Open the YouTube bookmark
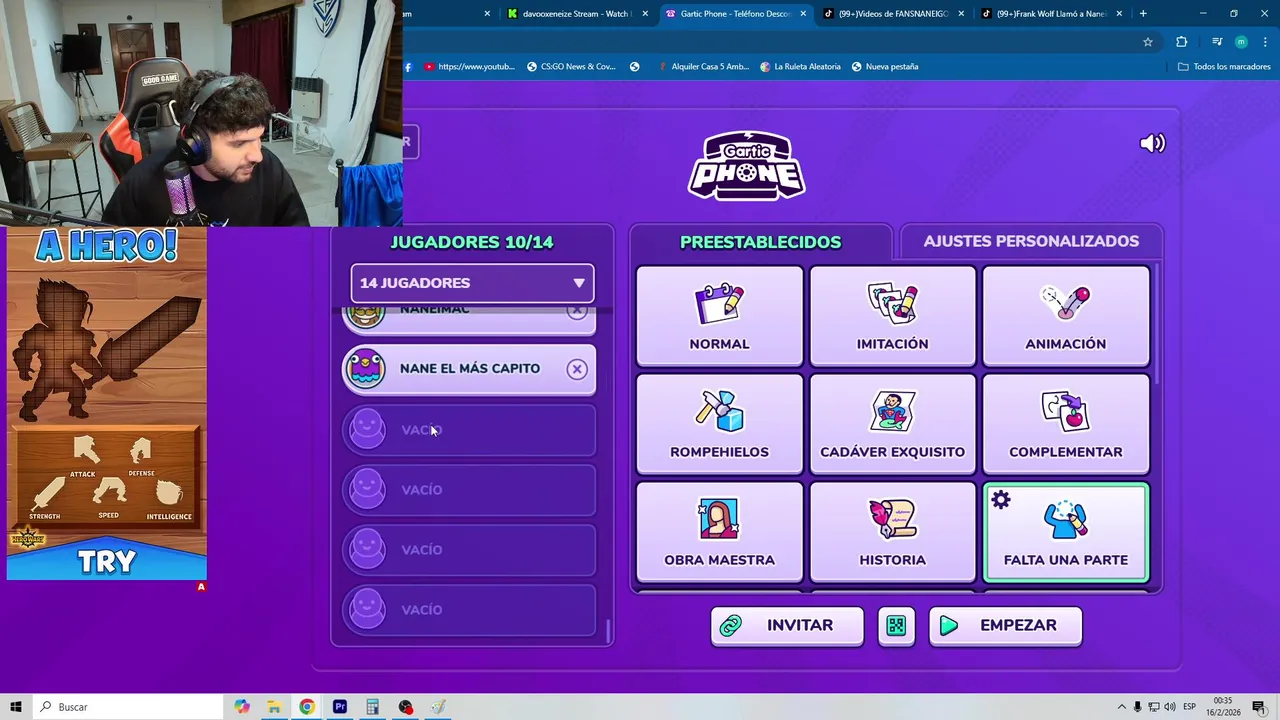Viewport: 1280px width, 720px height. pos(469,67)
